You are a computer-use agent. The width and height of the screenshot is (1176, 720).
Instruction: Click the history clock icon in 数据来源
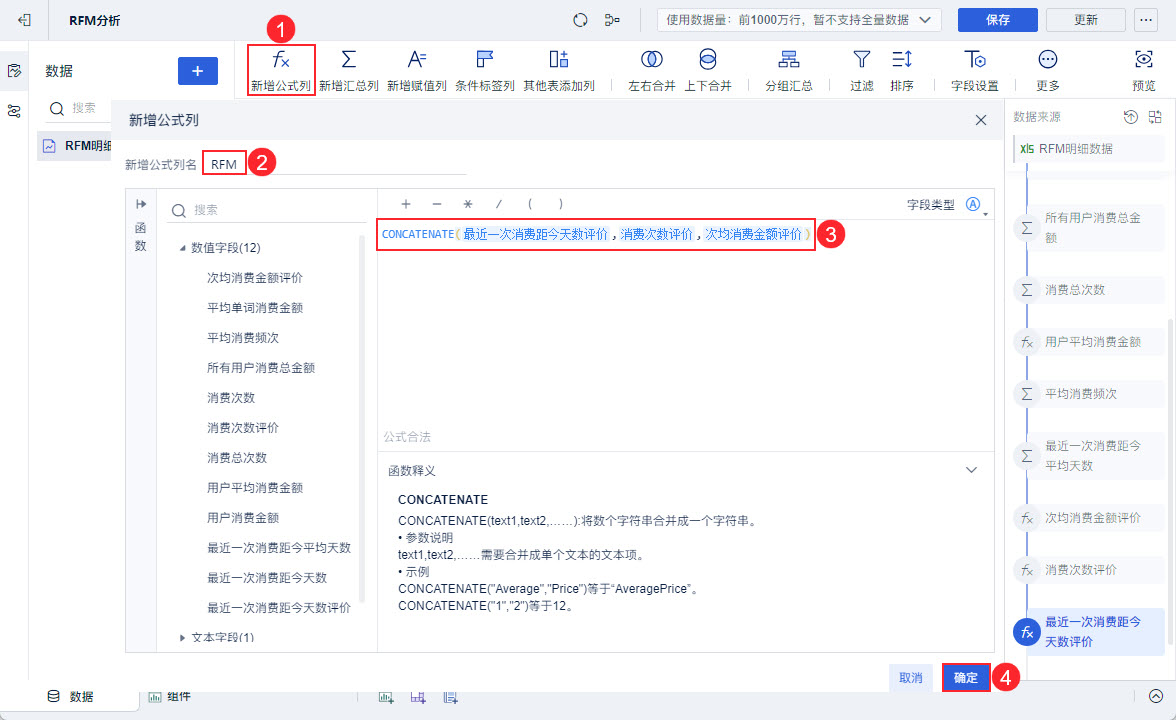(x=1131, y=117)
